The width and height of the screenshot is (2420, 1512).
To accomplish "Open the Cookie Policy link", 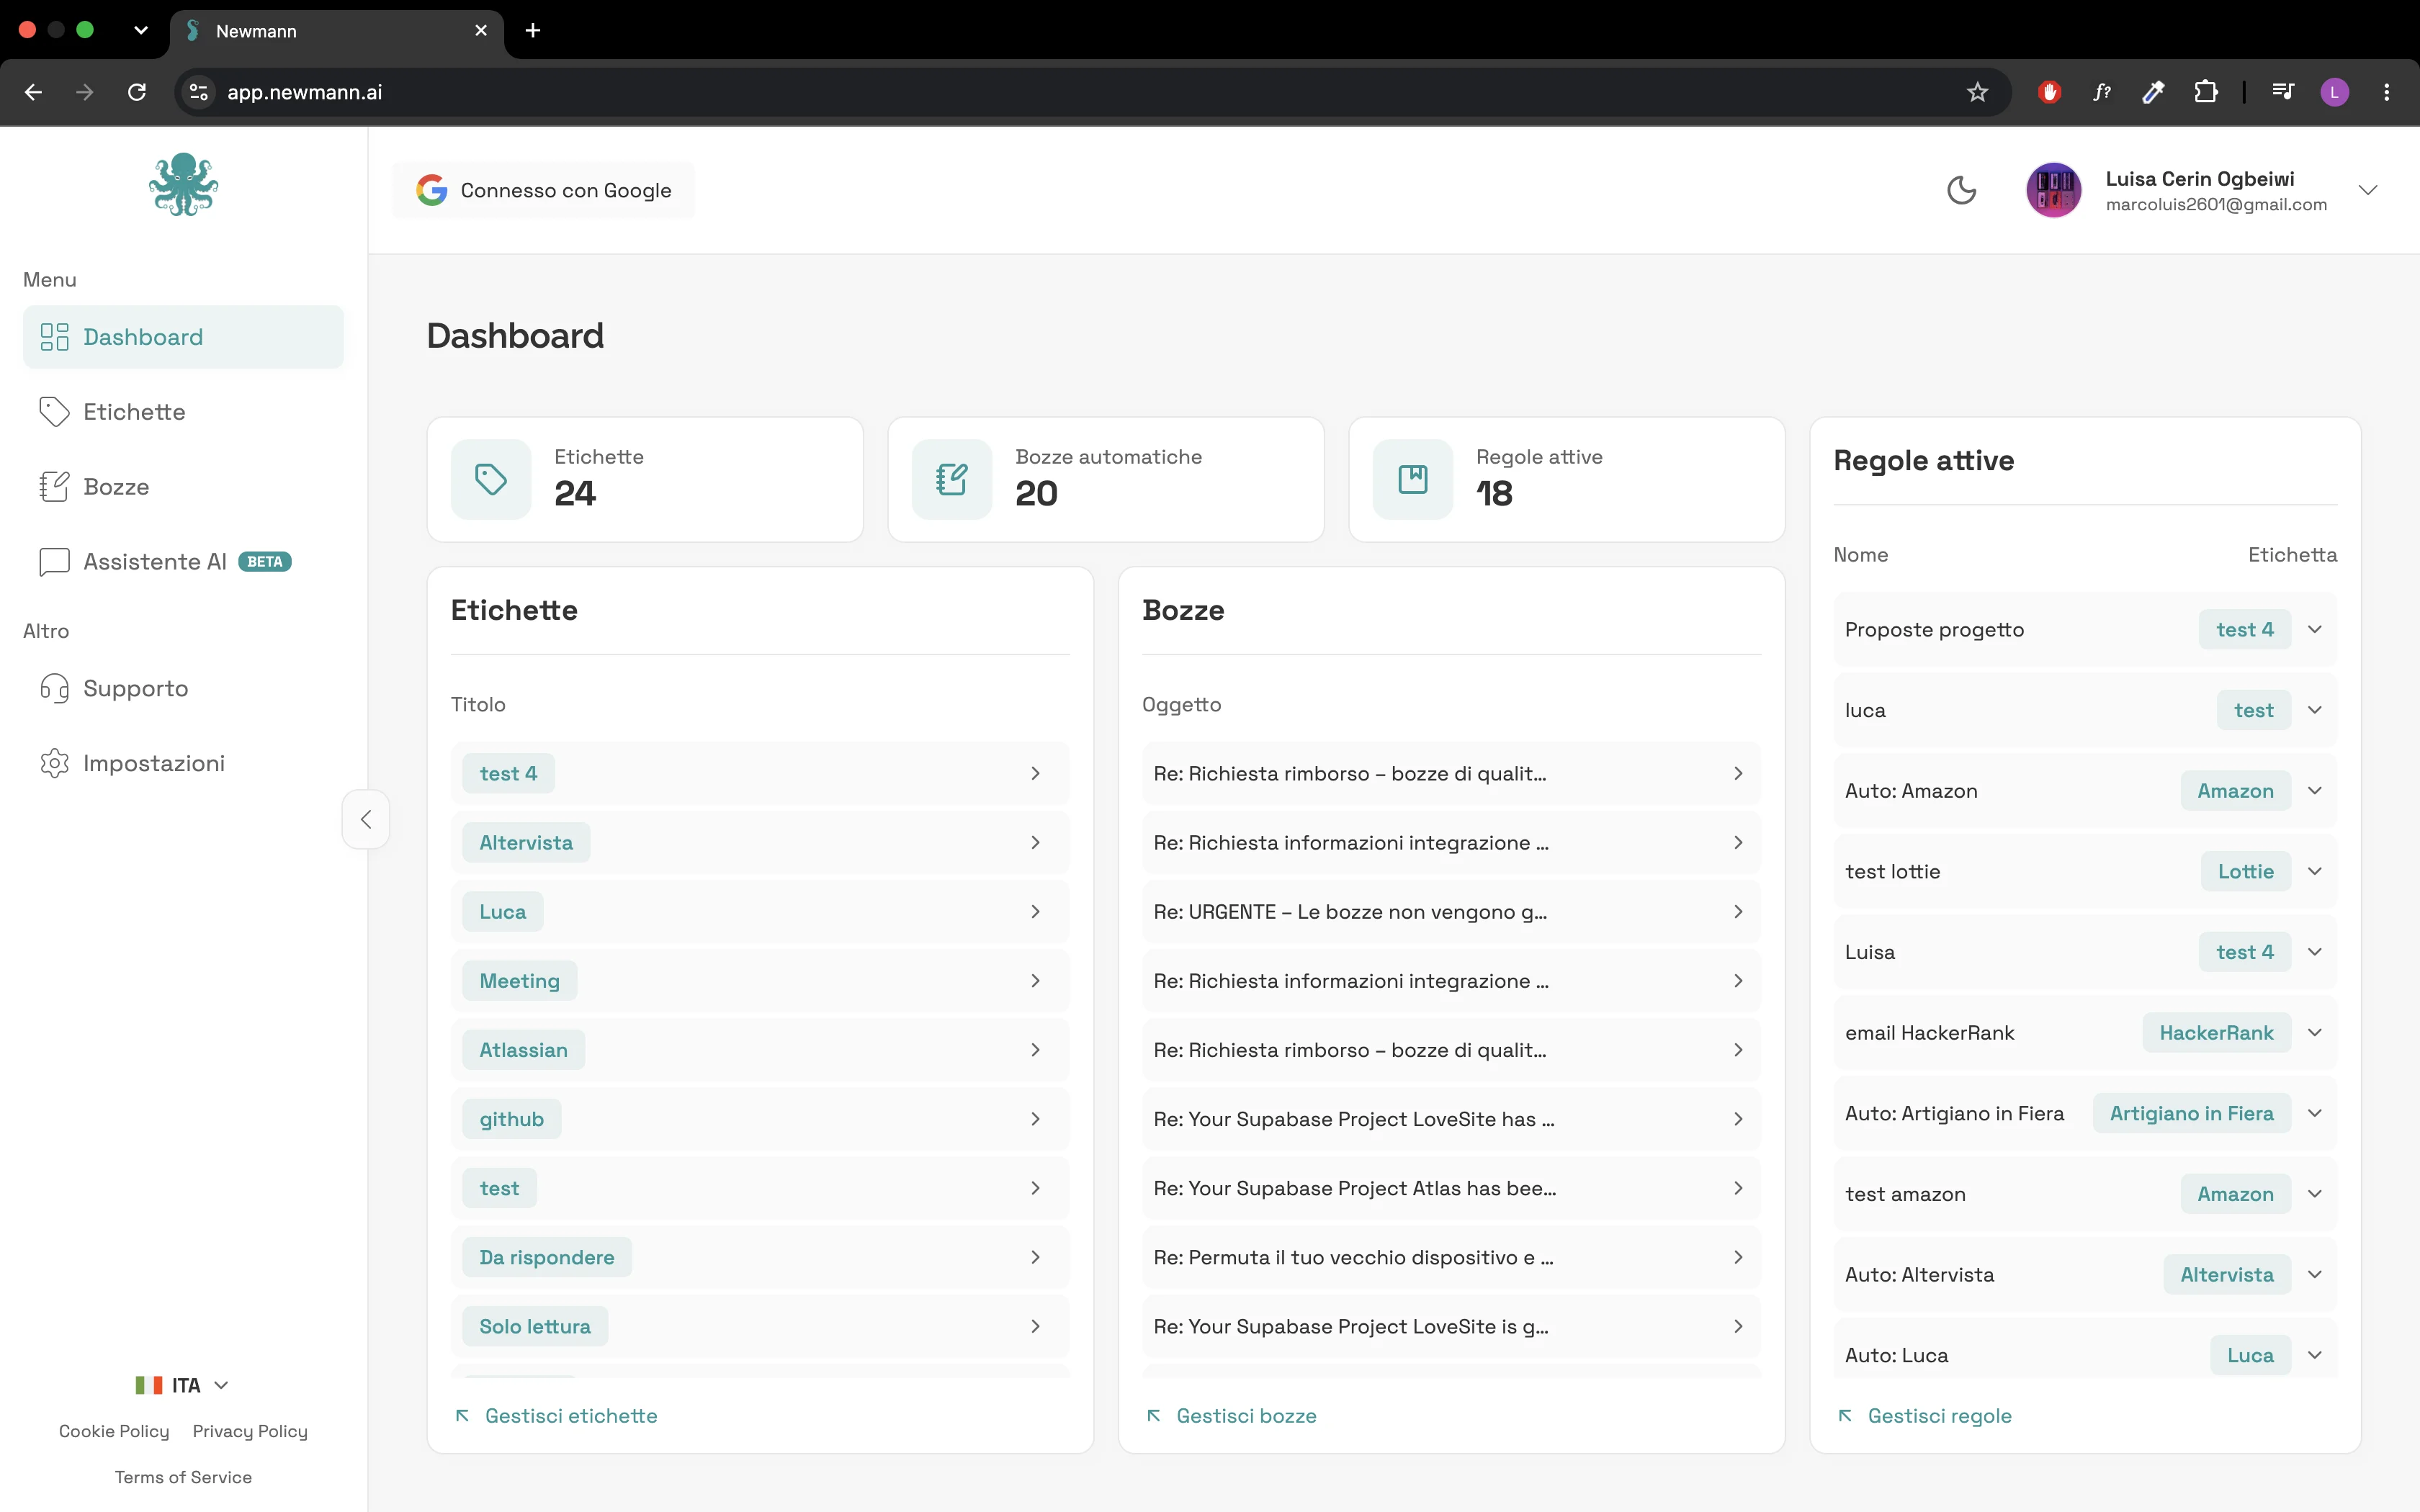I will (114, 1431).
